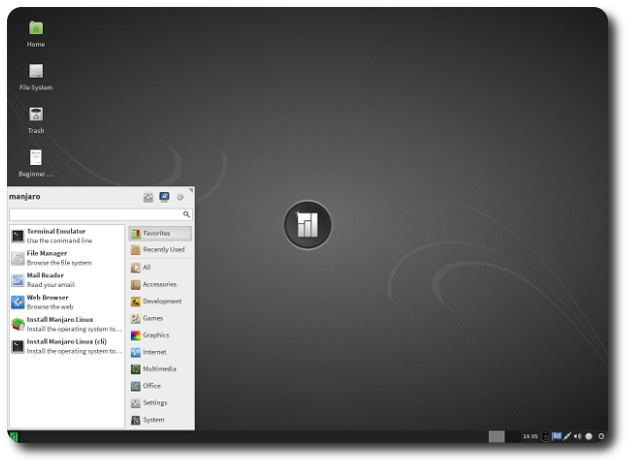Browse the Accessories category
Image resolution: width=630 pixels, height=465 pixels.
[x=159, y=284]
